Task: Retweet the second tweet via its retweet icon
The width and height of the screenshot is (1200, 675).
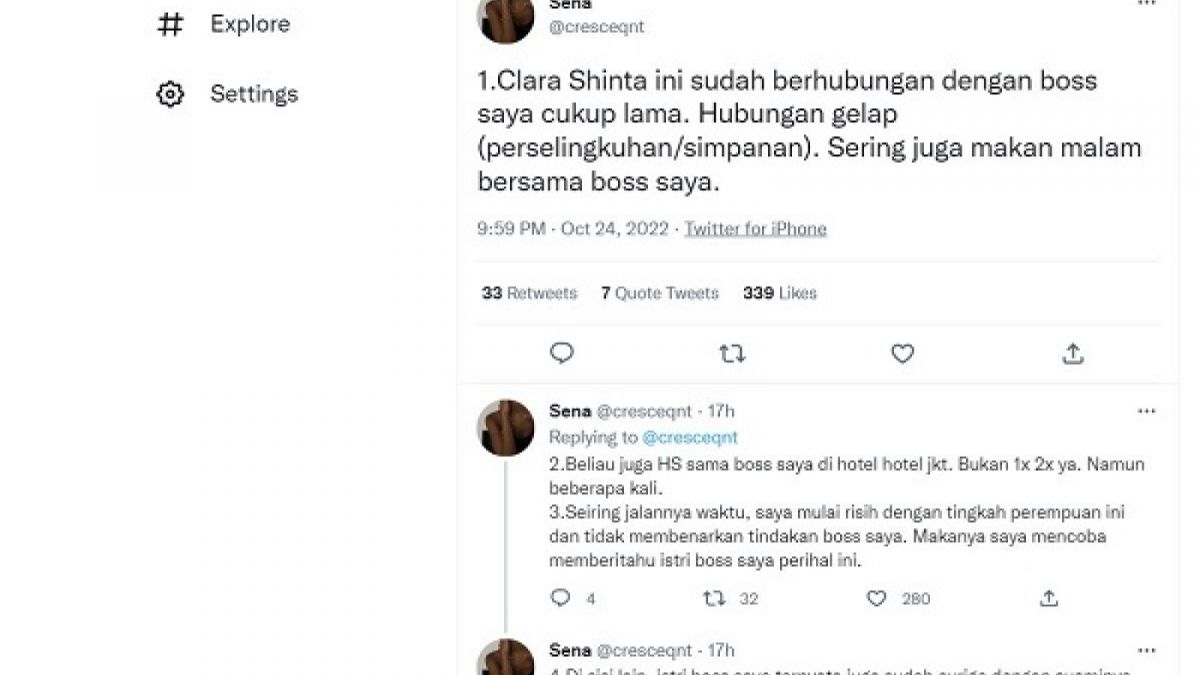Action: click(x=712, y=598)
